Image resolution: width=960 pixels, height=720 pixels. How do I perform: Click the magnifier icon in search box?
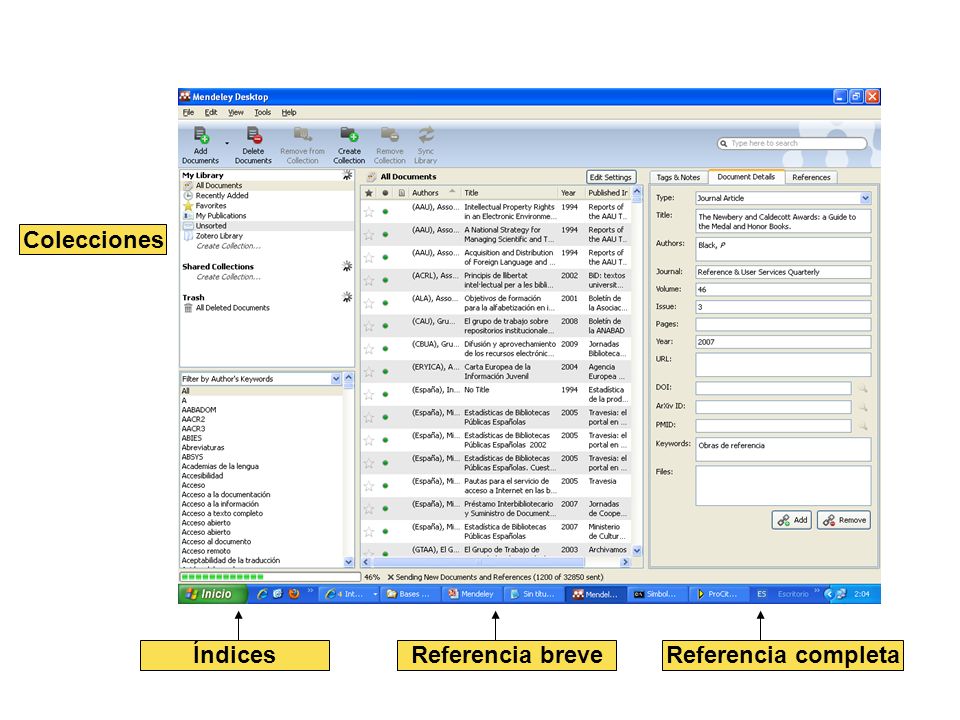point(724,143)
